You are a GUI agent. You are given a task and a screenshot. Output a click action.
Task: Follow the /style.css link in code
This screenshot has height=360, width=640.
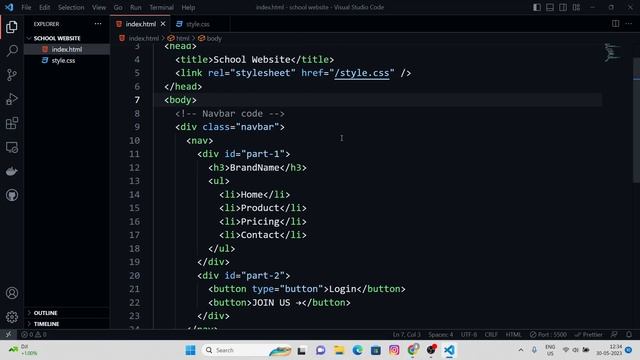click(x=362, y=73)
